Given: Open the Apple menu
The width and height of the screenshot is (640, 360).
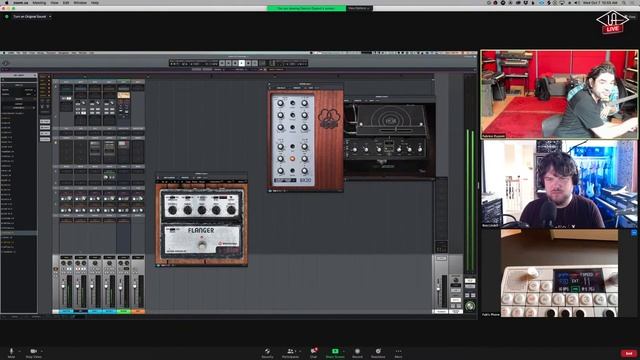Looking at the screenshot, I should pos(6,2).
